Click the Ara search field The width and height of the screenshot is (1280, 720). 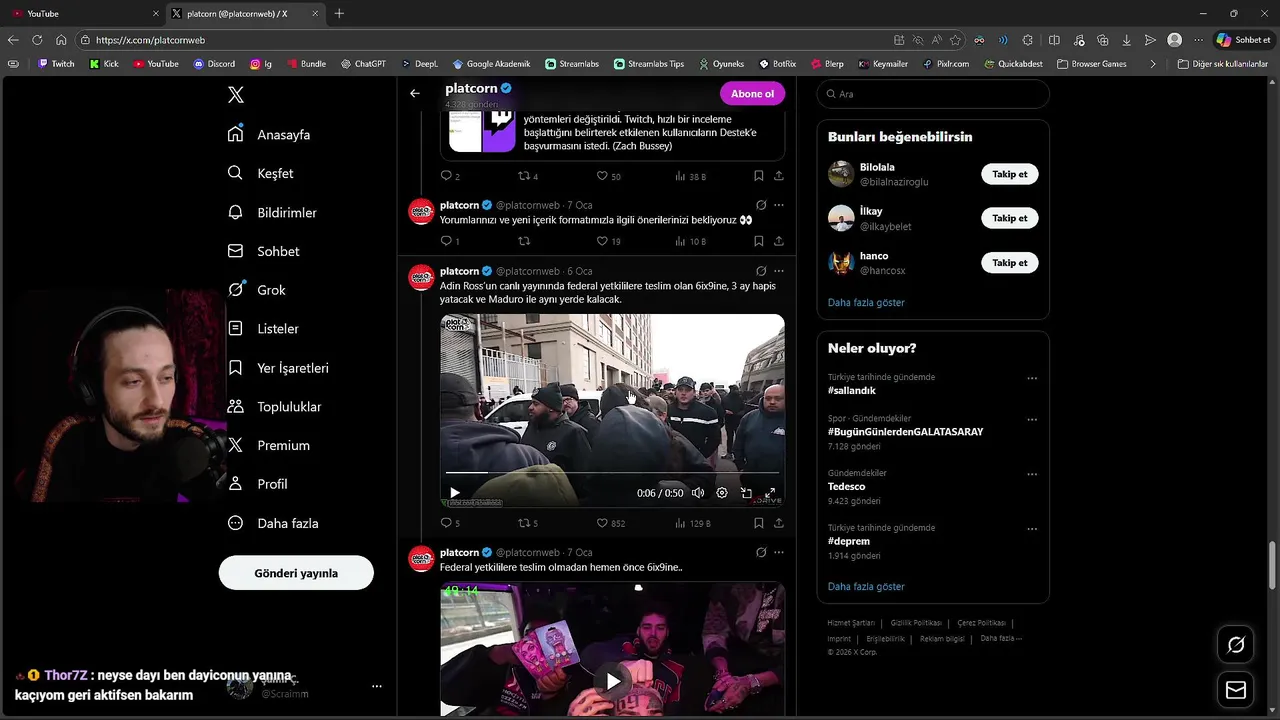coord(933,94)
